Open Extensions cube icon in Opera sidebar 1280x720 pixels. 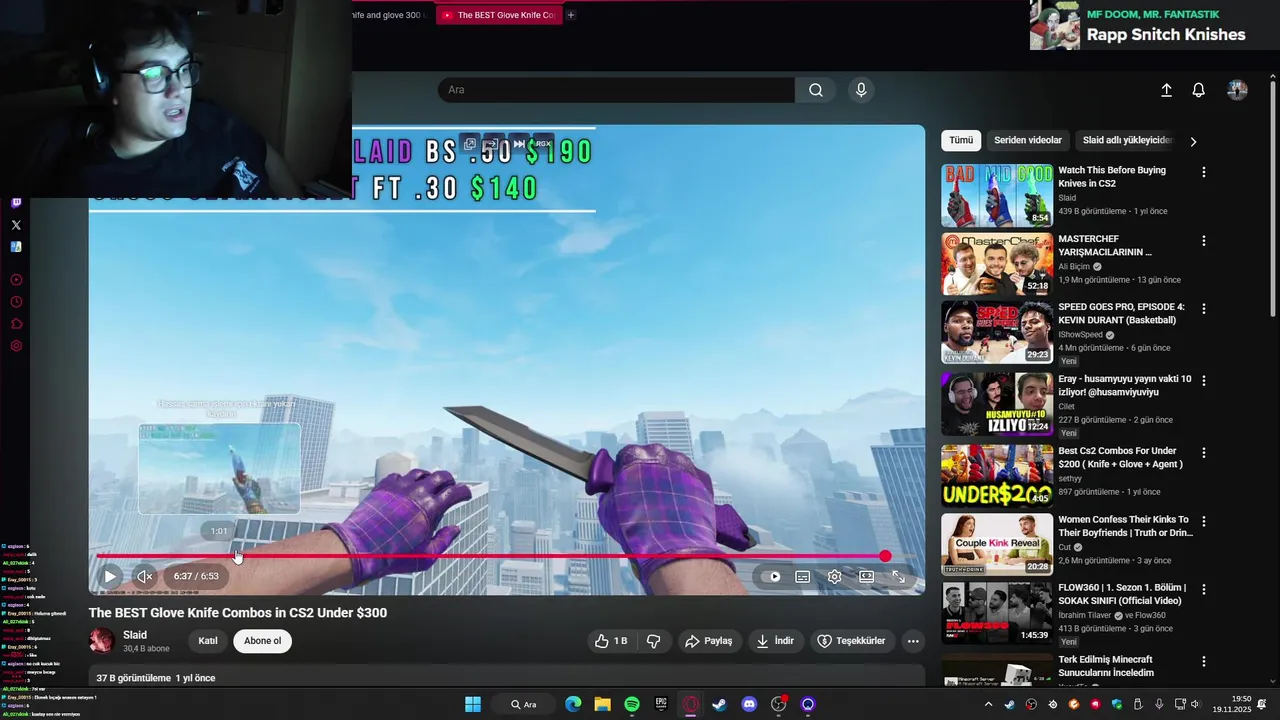pos(16,324)
